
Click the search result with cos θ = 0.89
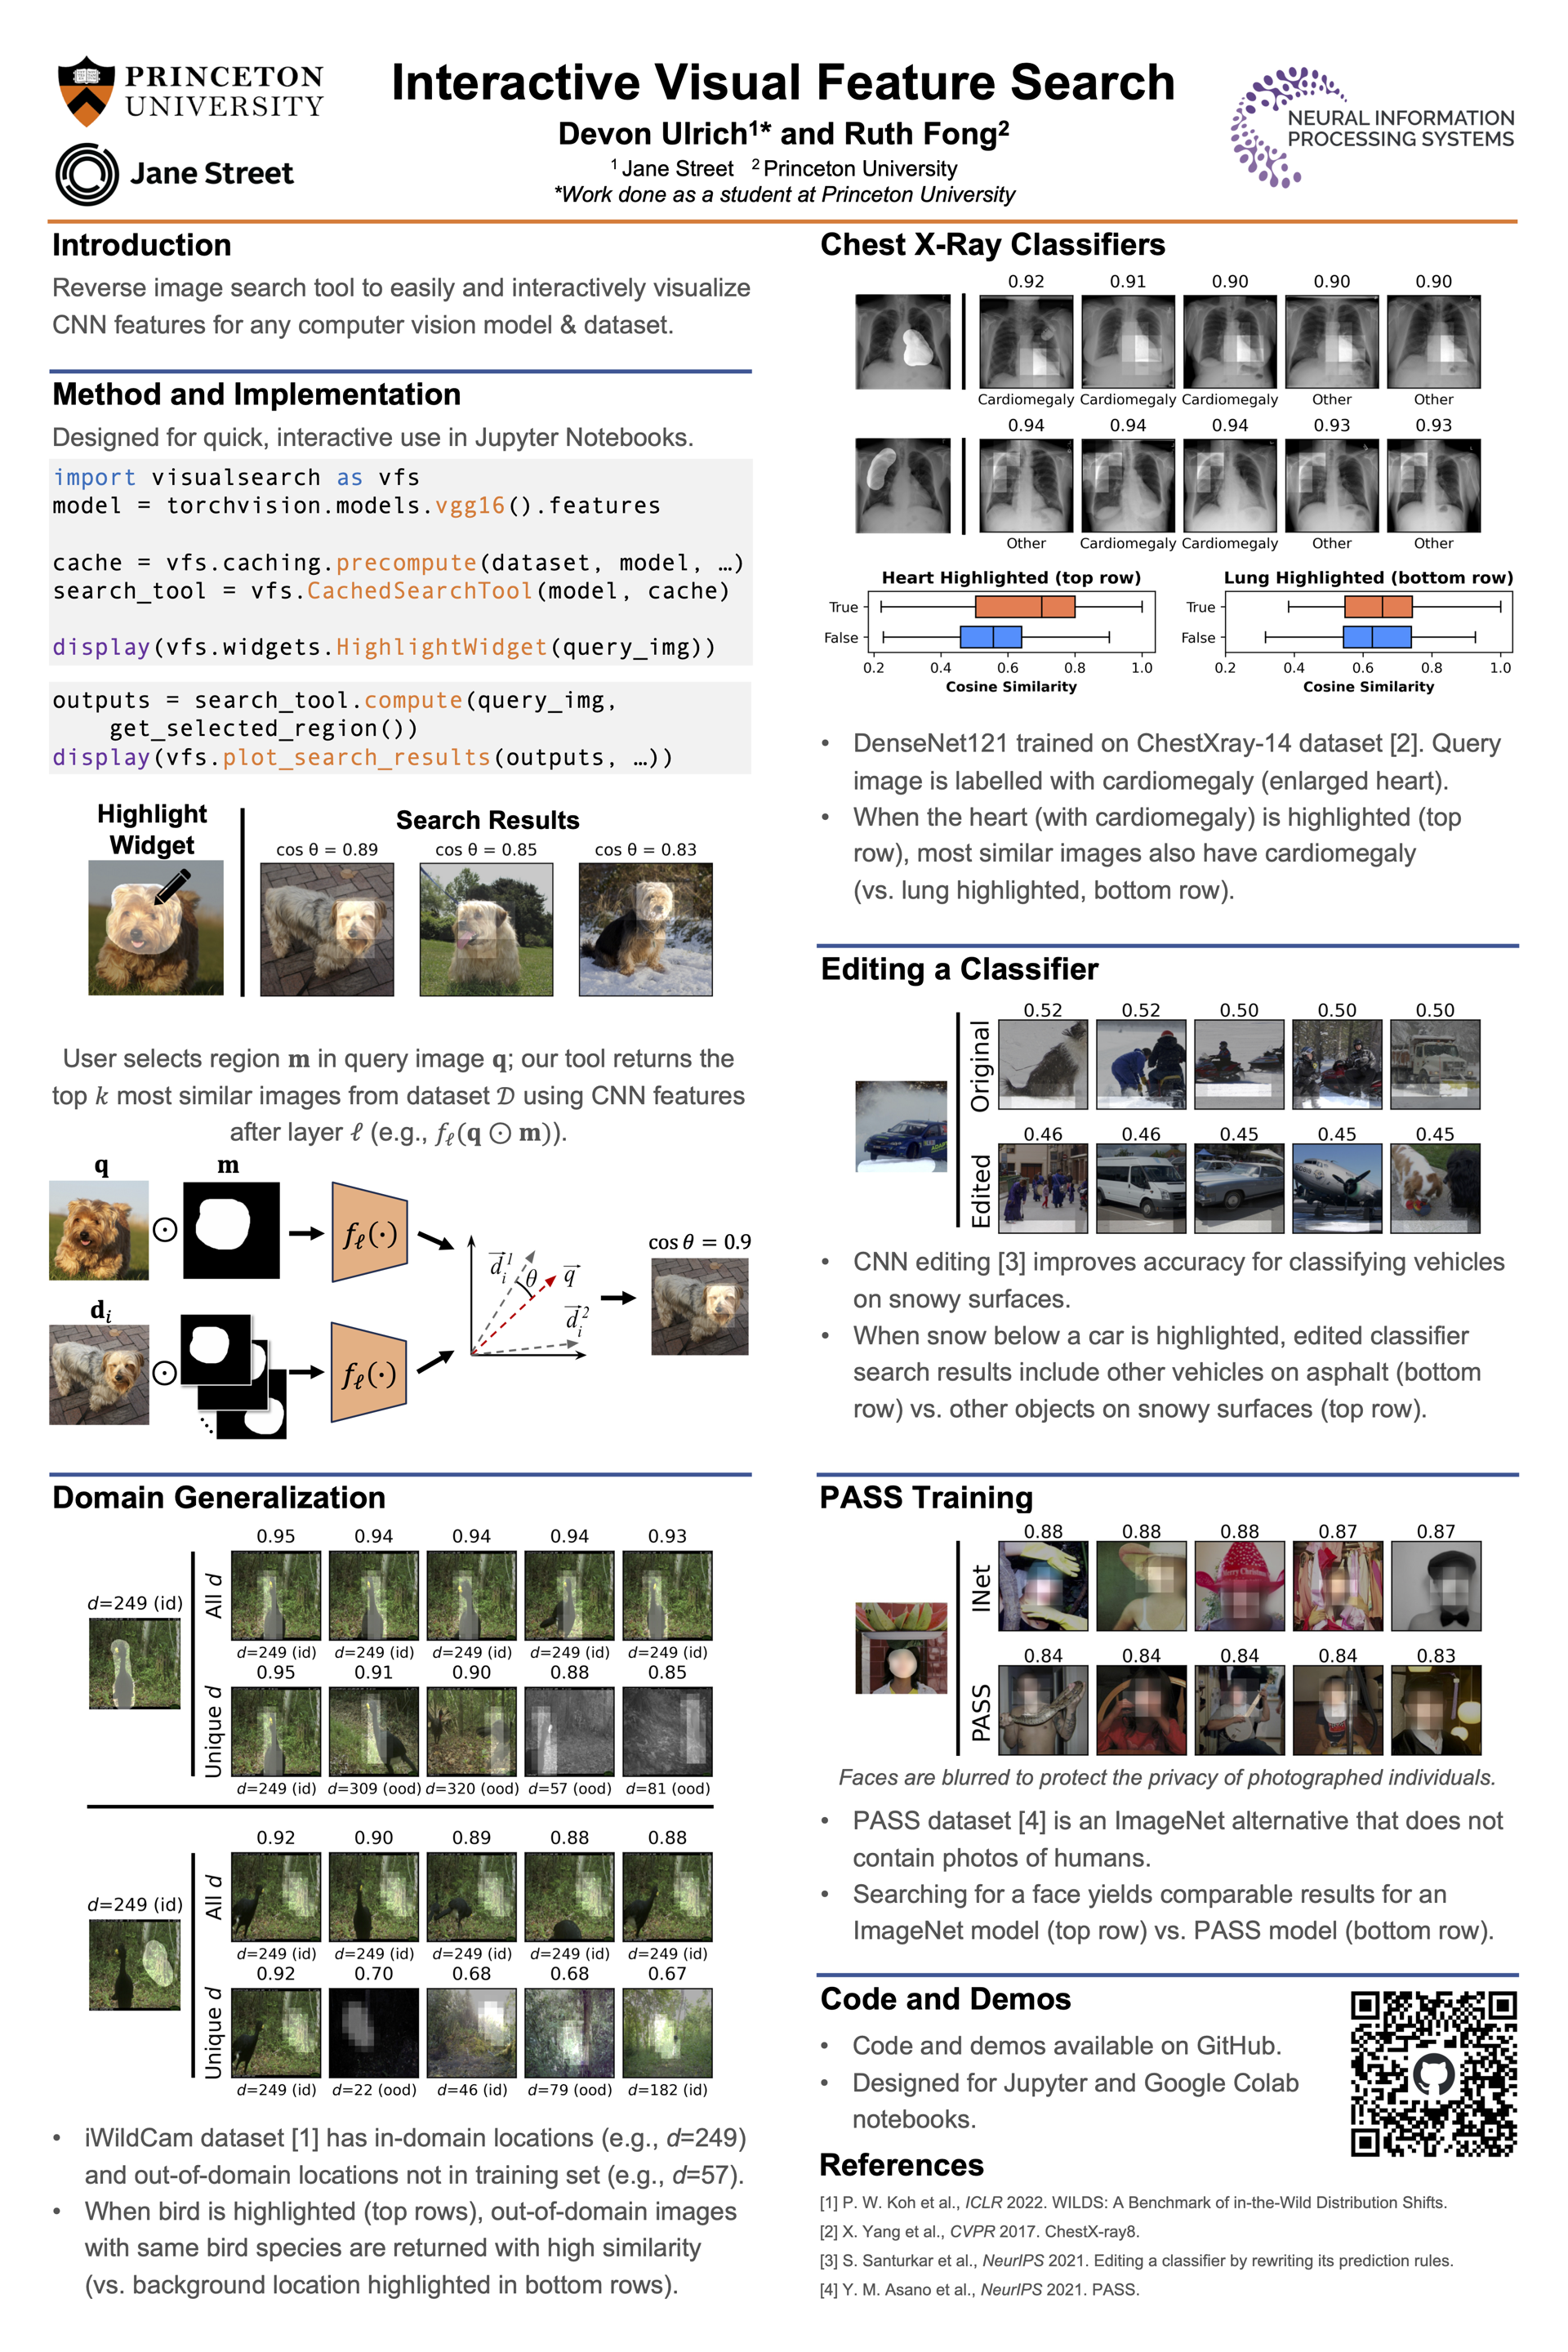point(327,929)
